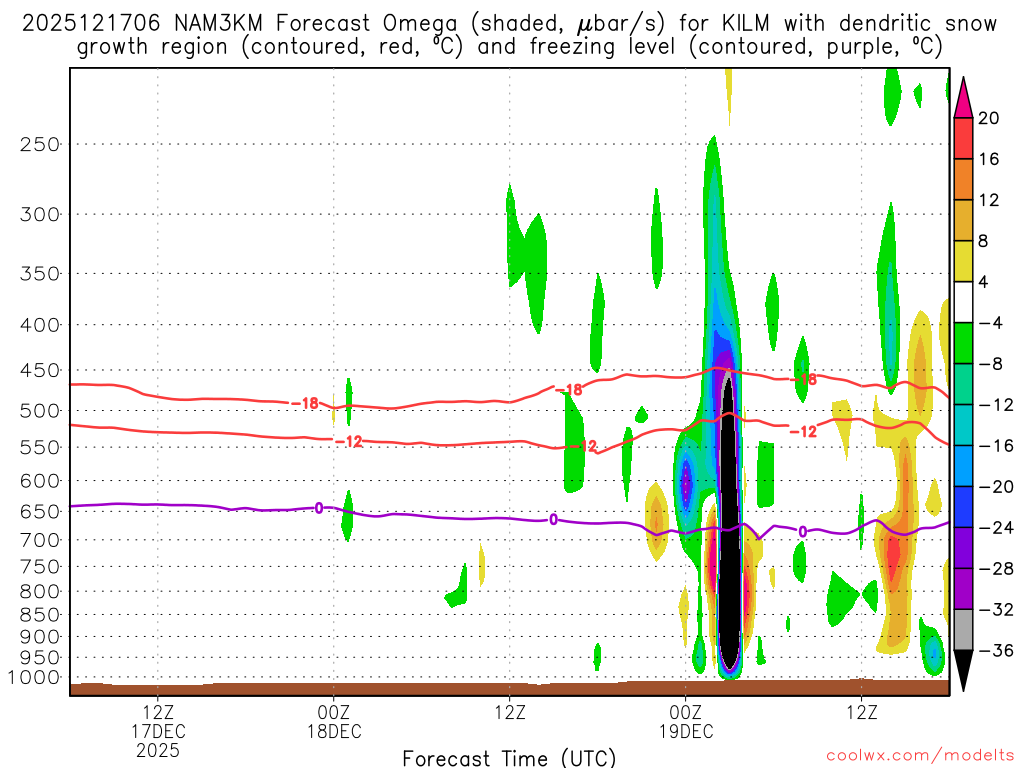Click the '850' pressure level label
Viewport: 1024px width, 768px height.
pyautogui.click(x=40, y=615)
